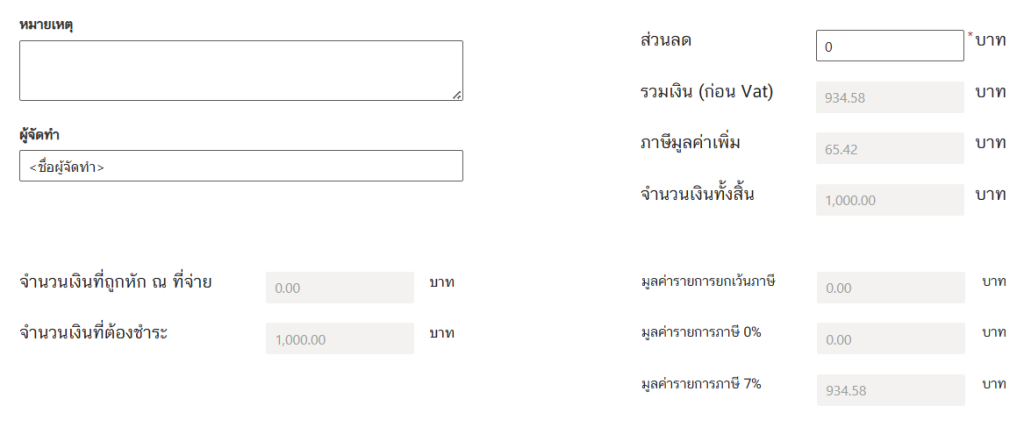Click the red required asterisk beside ส่วนลด
1024x427 pixels.
pyautogui.click(x=970, y=35)
